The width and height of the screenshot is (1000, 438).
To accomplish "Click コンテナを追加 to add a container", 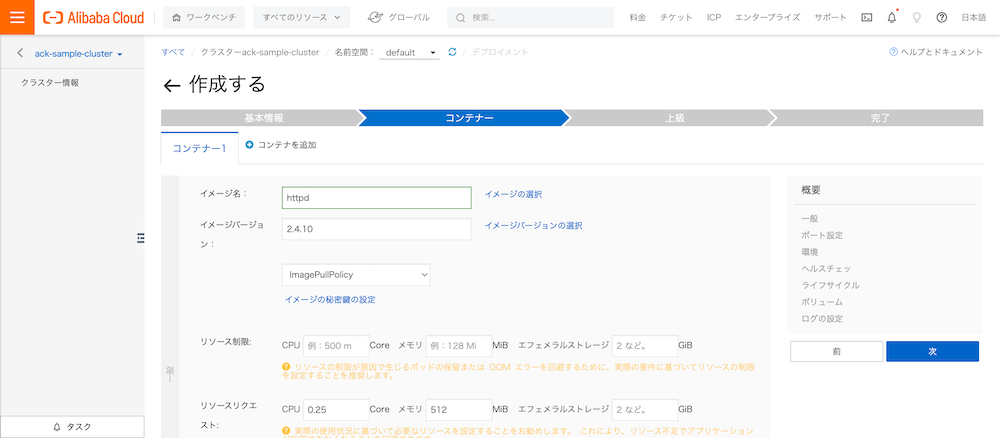I will pos(281,145).
